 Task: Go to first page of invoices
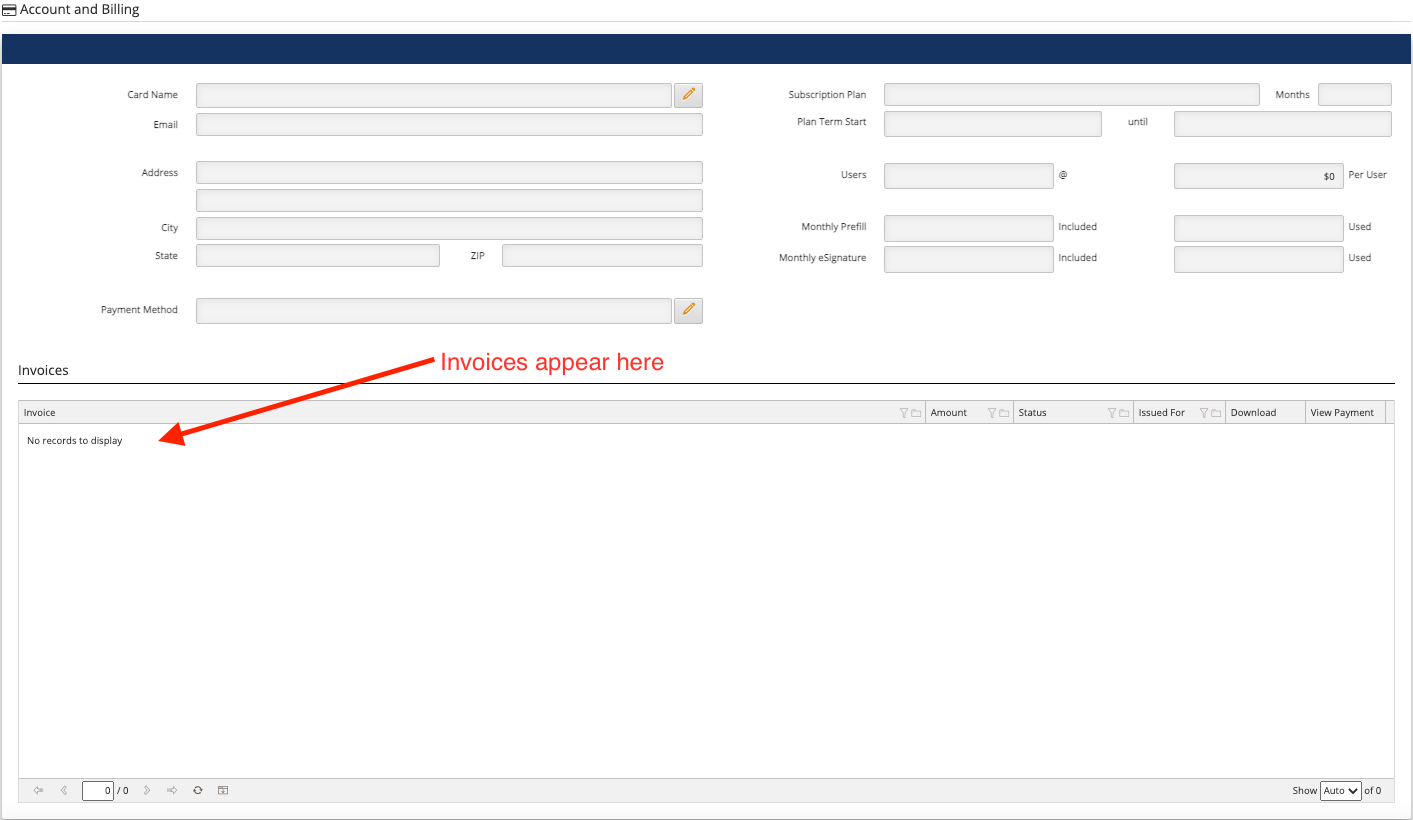pyautogui.click(x=38, y=790)
